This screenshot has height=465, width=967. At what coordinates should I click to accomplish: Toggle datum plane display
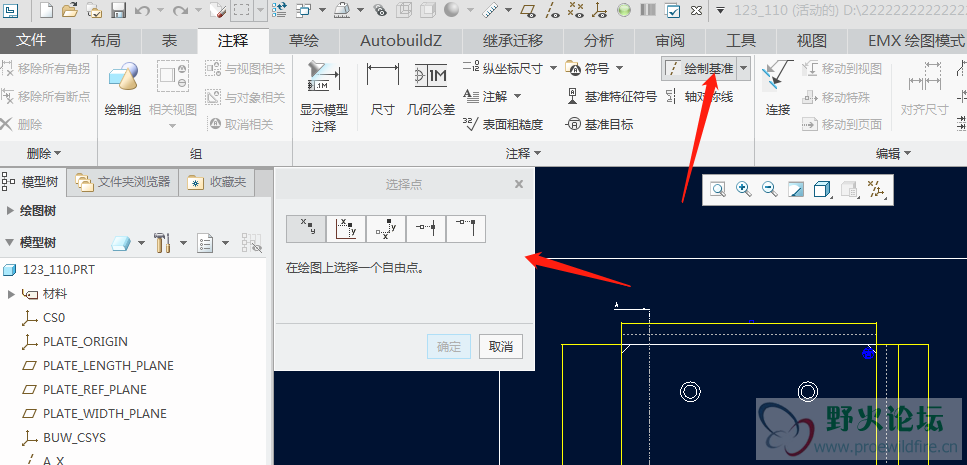pyautogui.click(x=529, y=10)
